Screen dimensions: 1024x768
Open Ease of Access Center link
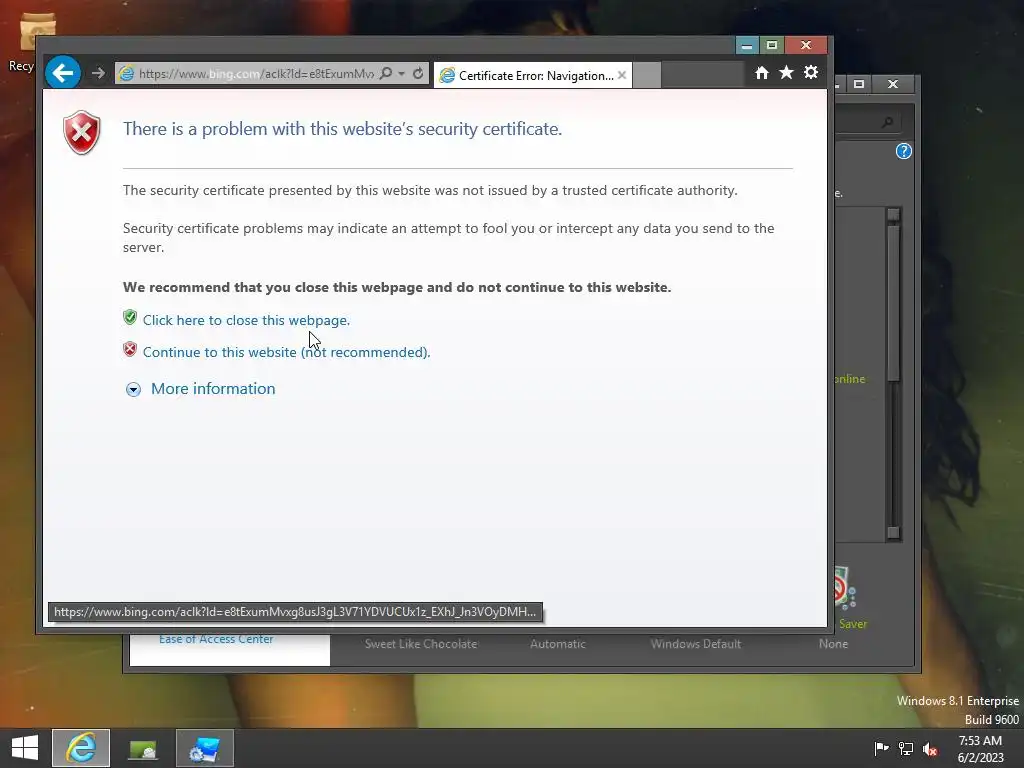click(x=216, y=639)
